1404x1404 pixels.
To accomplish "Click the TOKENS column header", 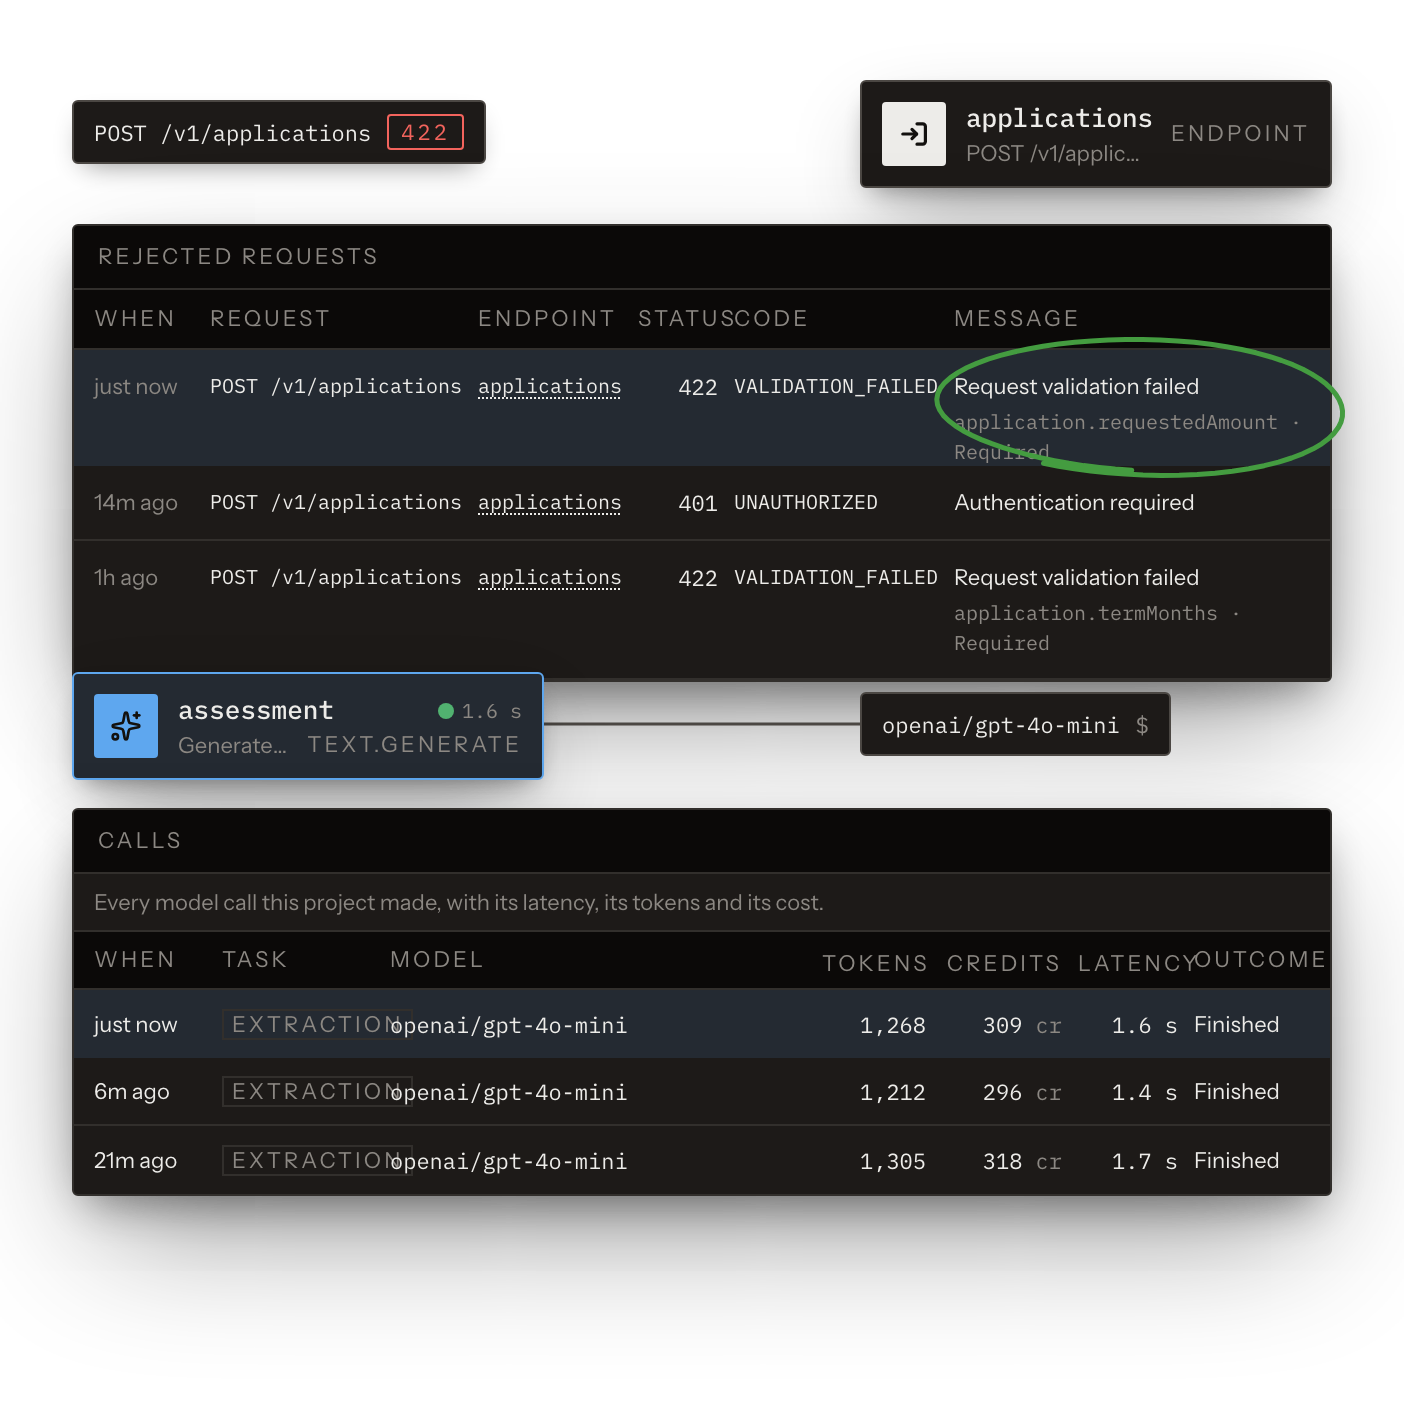I will (x=875, y=963).
